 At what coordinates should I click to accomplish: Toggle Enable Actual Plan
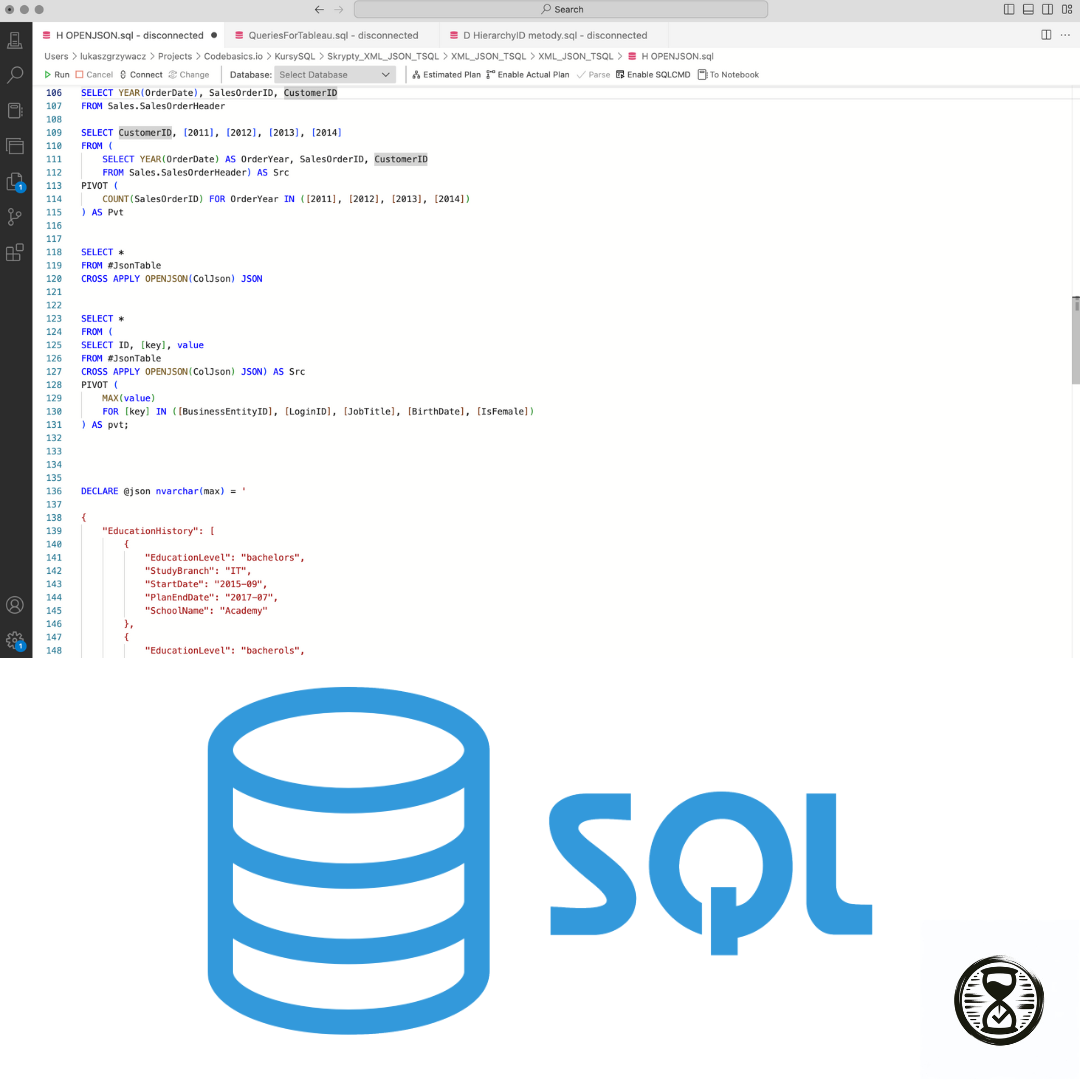tap(528, 74)
